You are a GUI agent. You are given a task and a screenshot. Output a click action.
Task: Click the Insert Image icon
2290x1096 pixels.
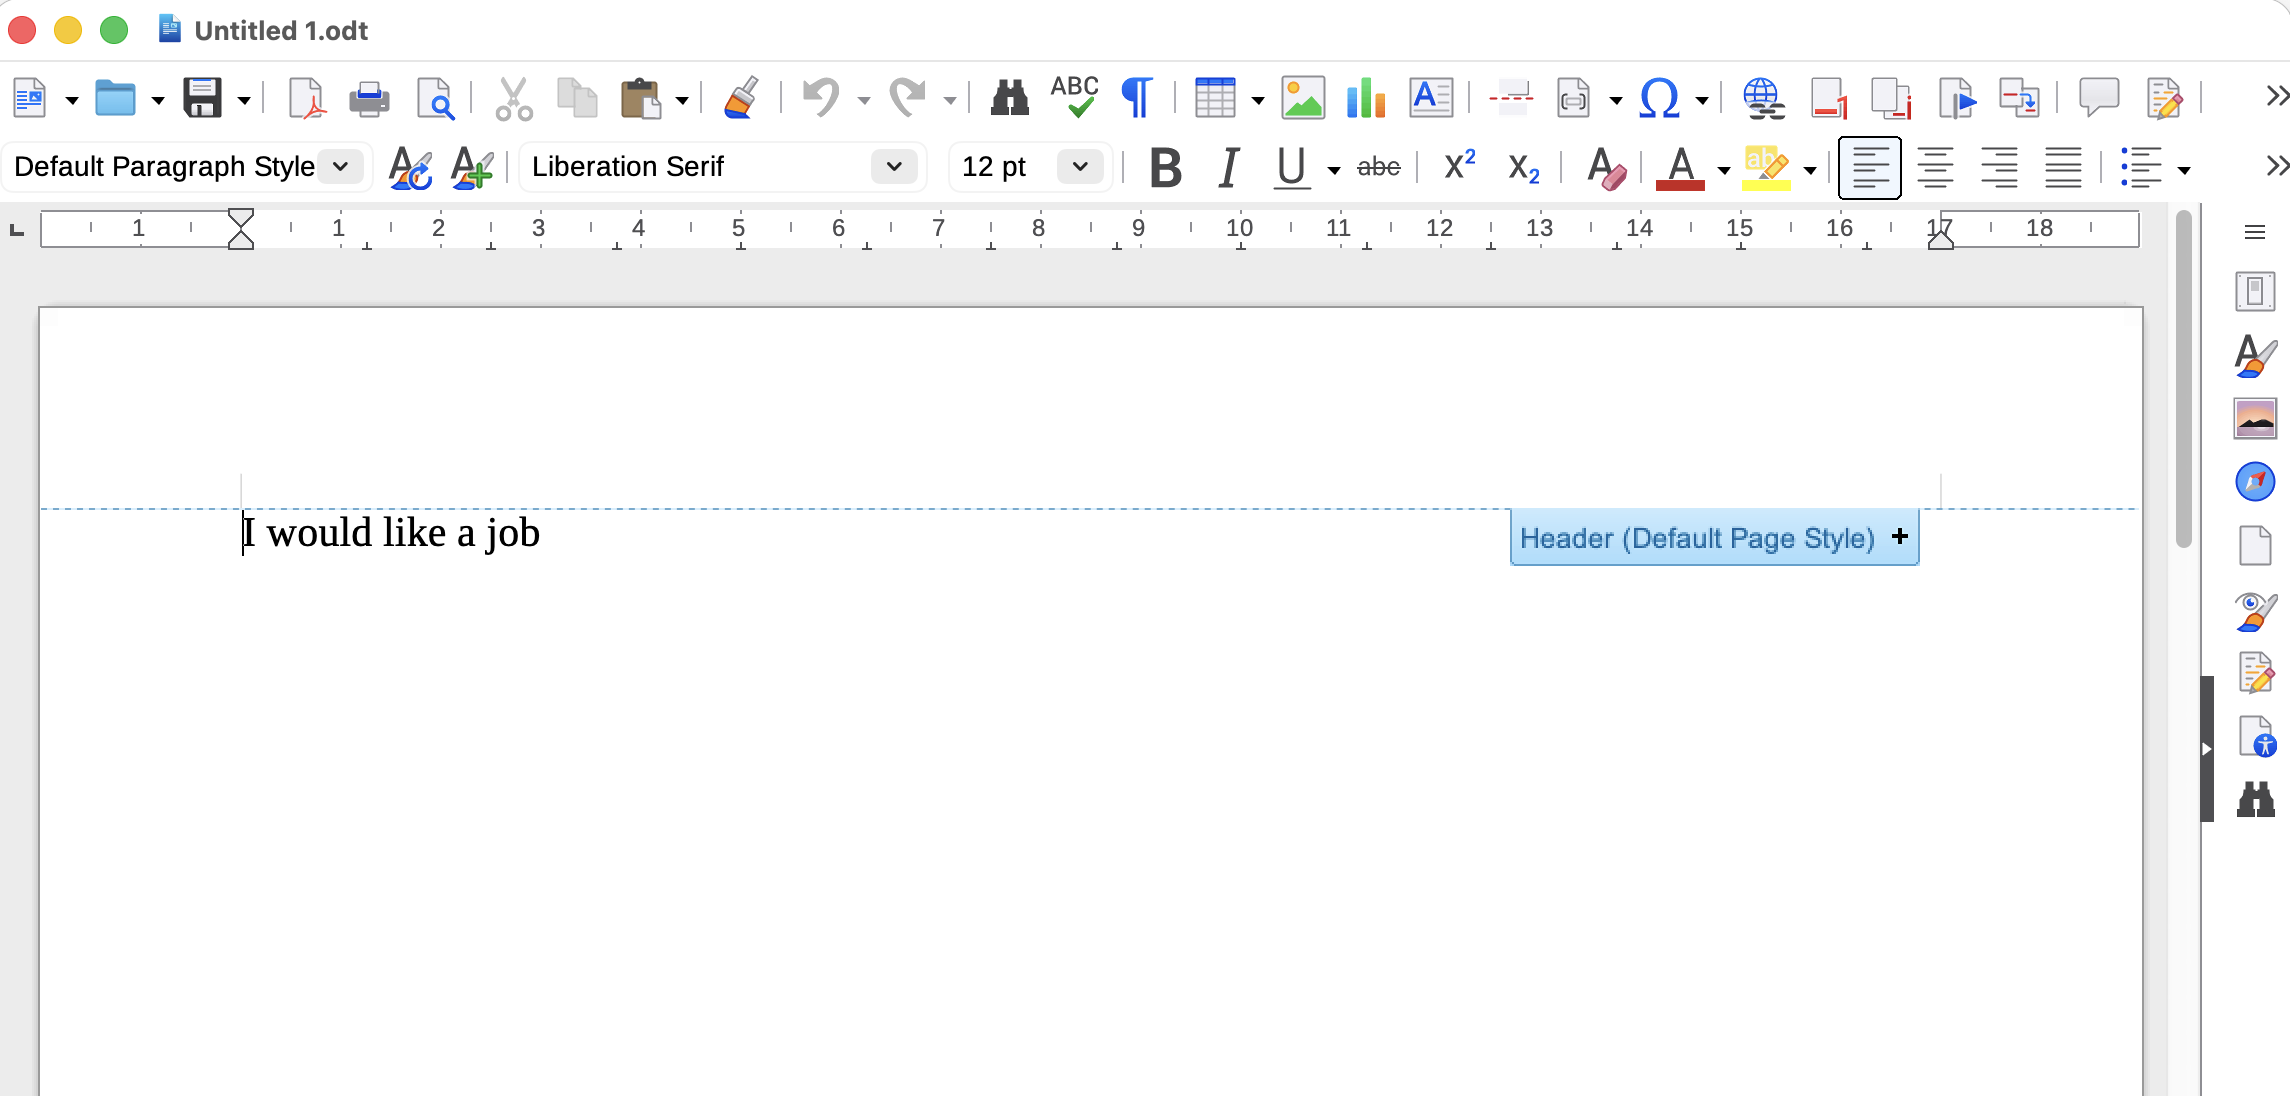click(x=1302, y=99)
